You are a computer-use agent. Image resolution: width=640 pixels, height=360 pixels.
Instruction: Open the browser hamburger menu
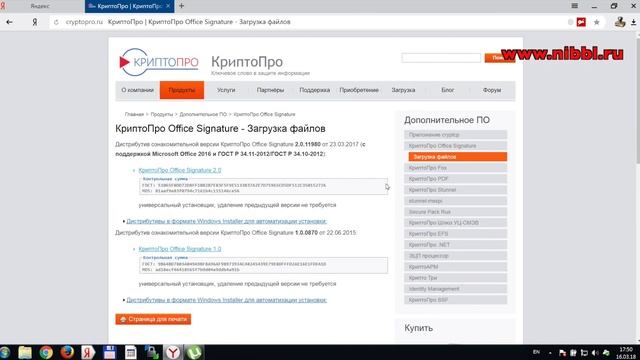574,6
